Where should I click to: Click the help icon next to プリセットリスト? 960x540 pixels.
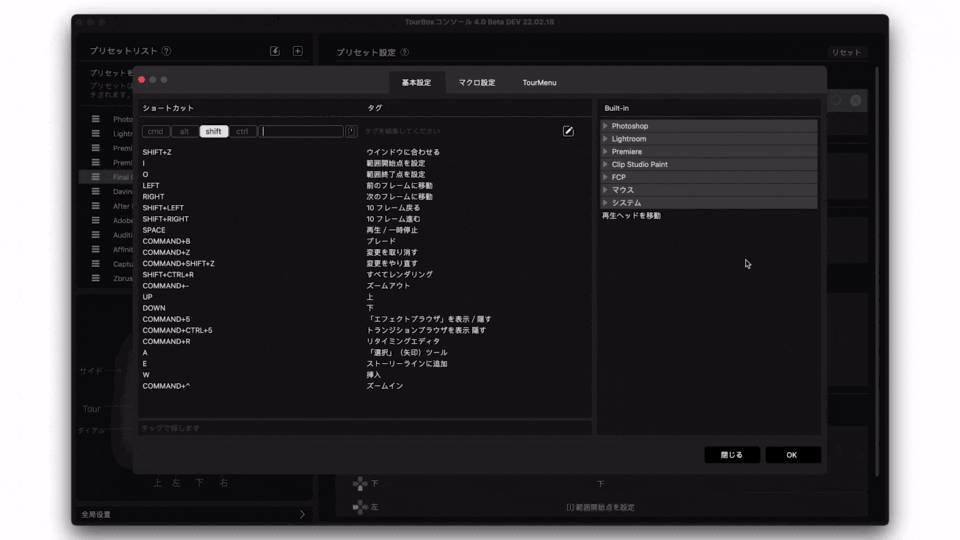166,51
